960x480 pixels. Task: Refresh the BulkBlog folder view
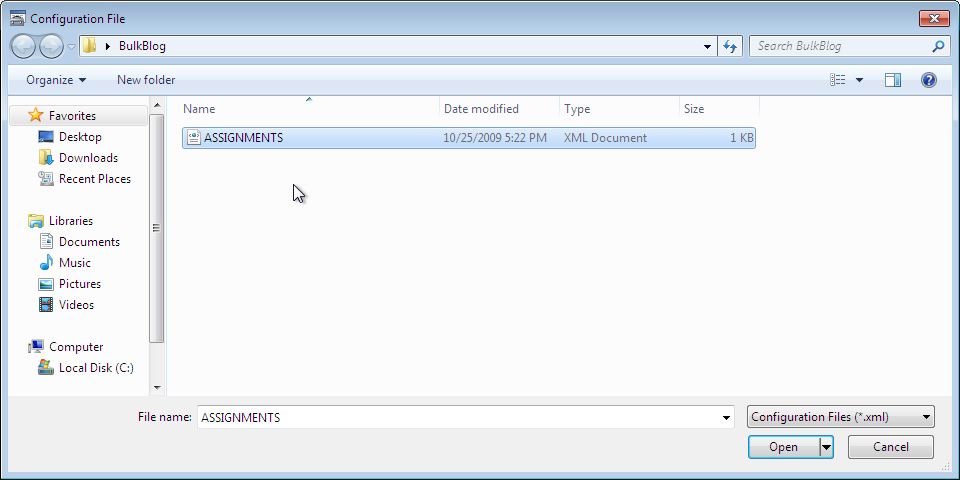[729, 46]
